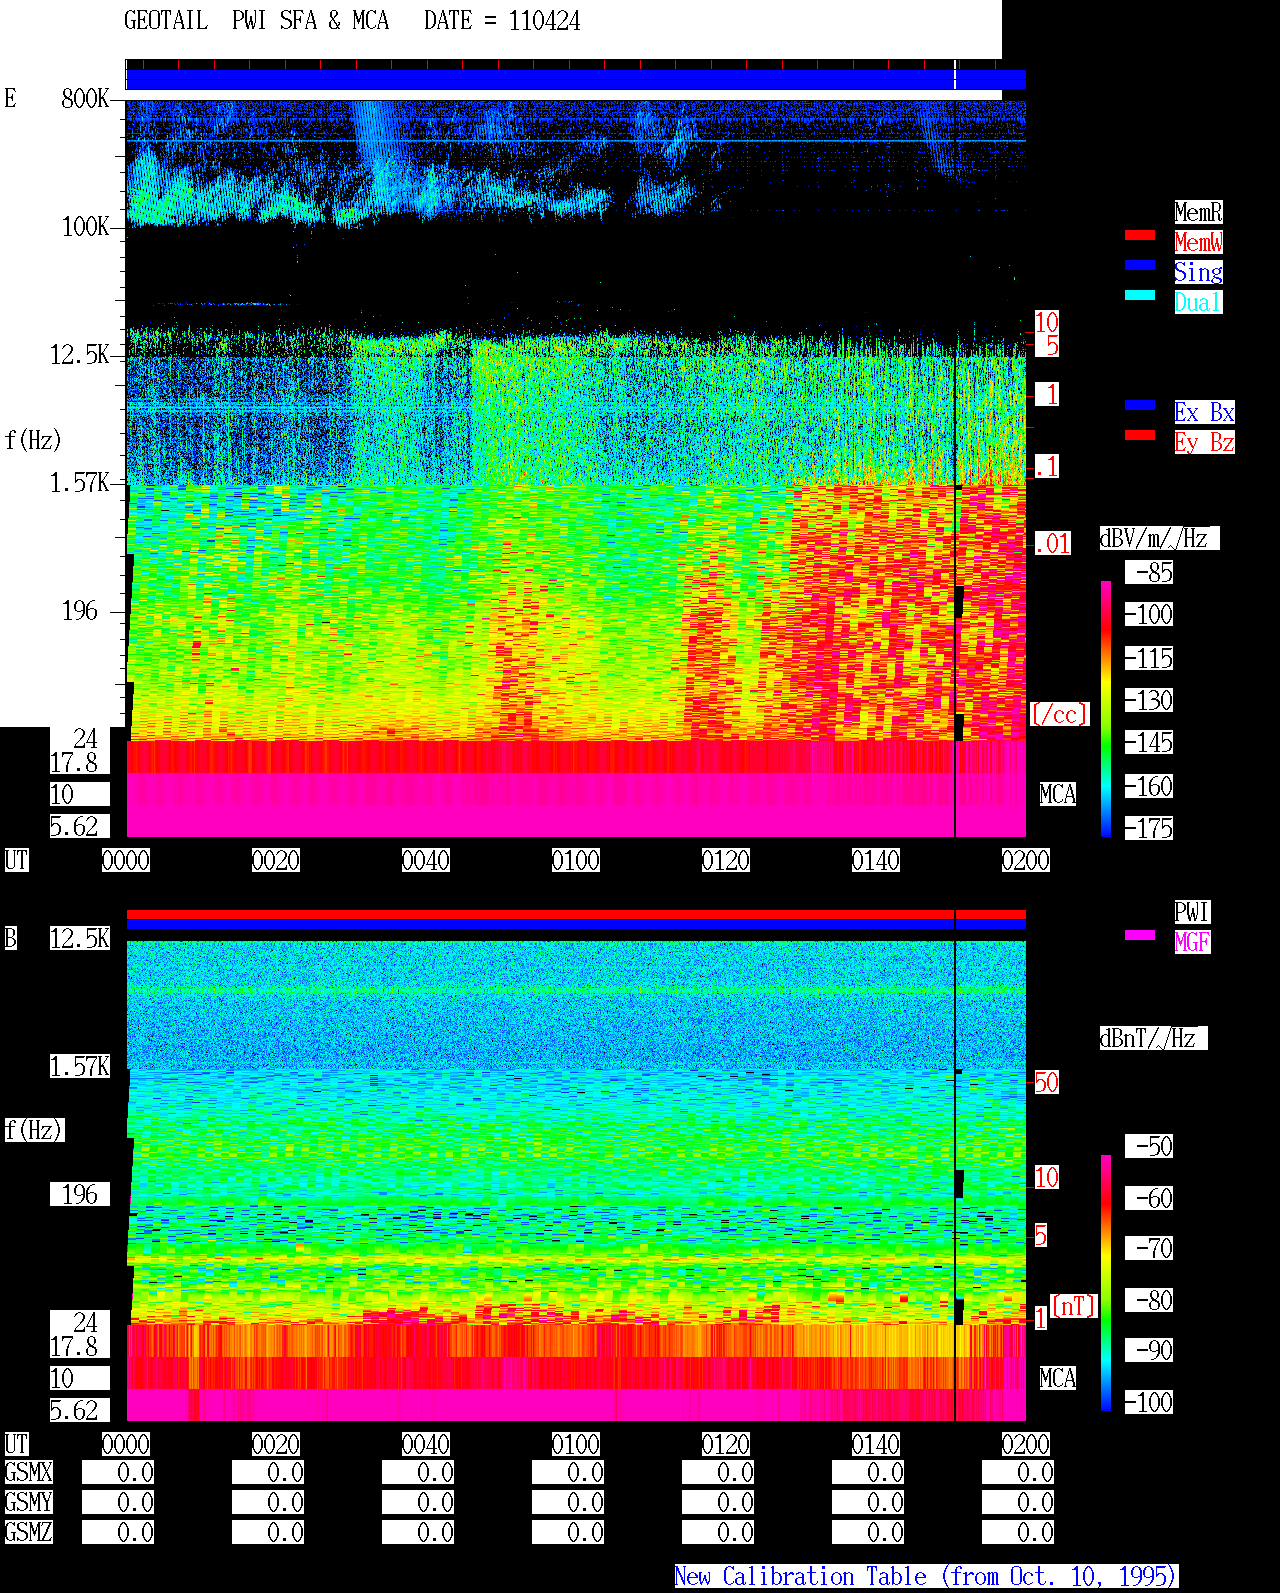Click the [nT] field unit label
This screenshot has width=1280, height=1593.
click(1074, 1306)
